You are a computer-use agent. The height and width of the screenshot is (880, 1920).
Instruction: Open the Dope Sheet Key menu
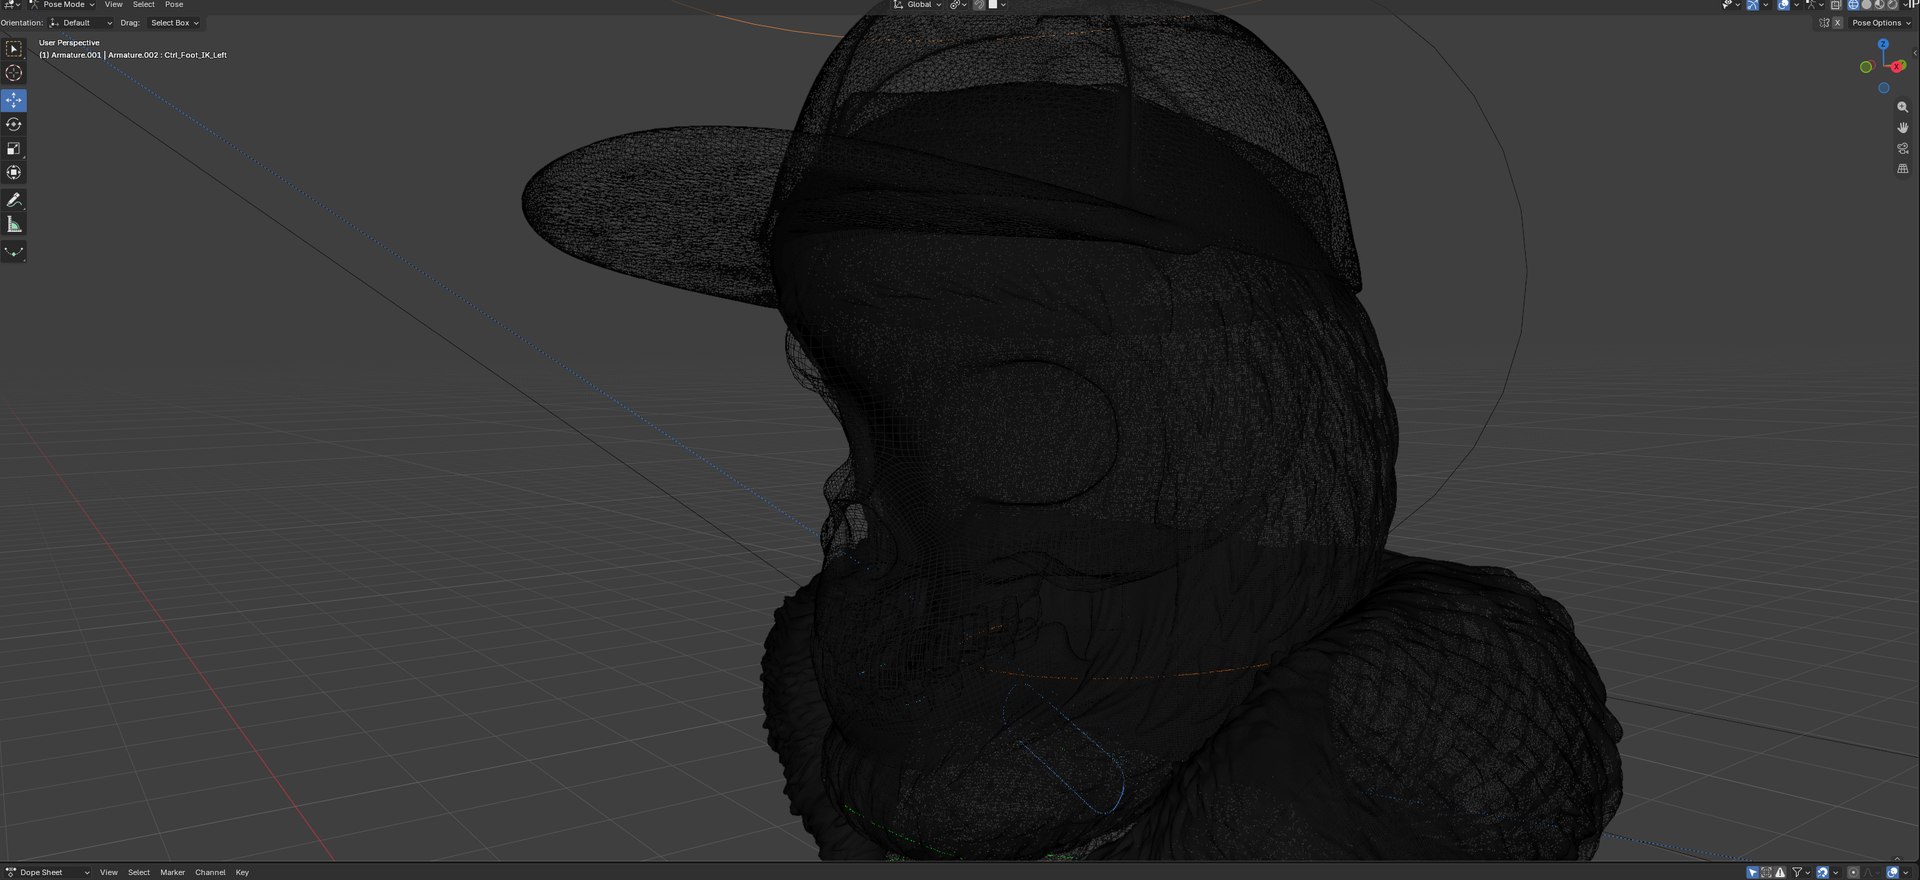[242, 872]
